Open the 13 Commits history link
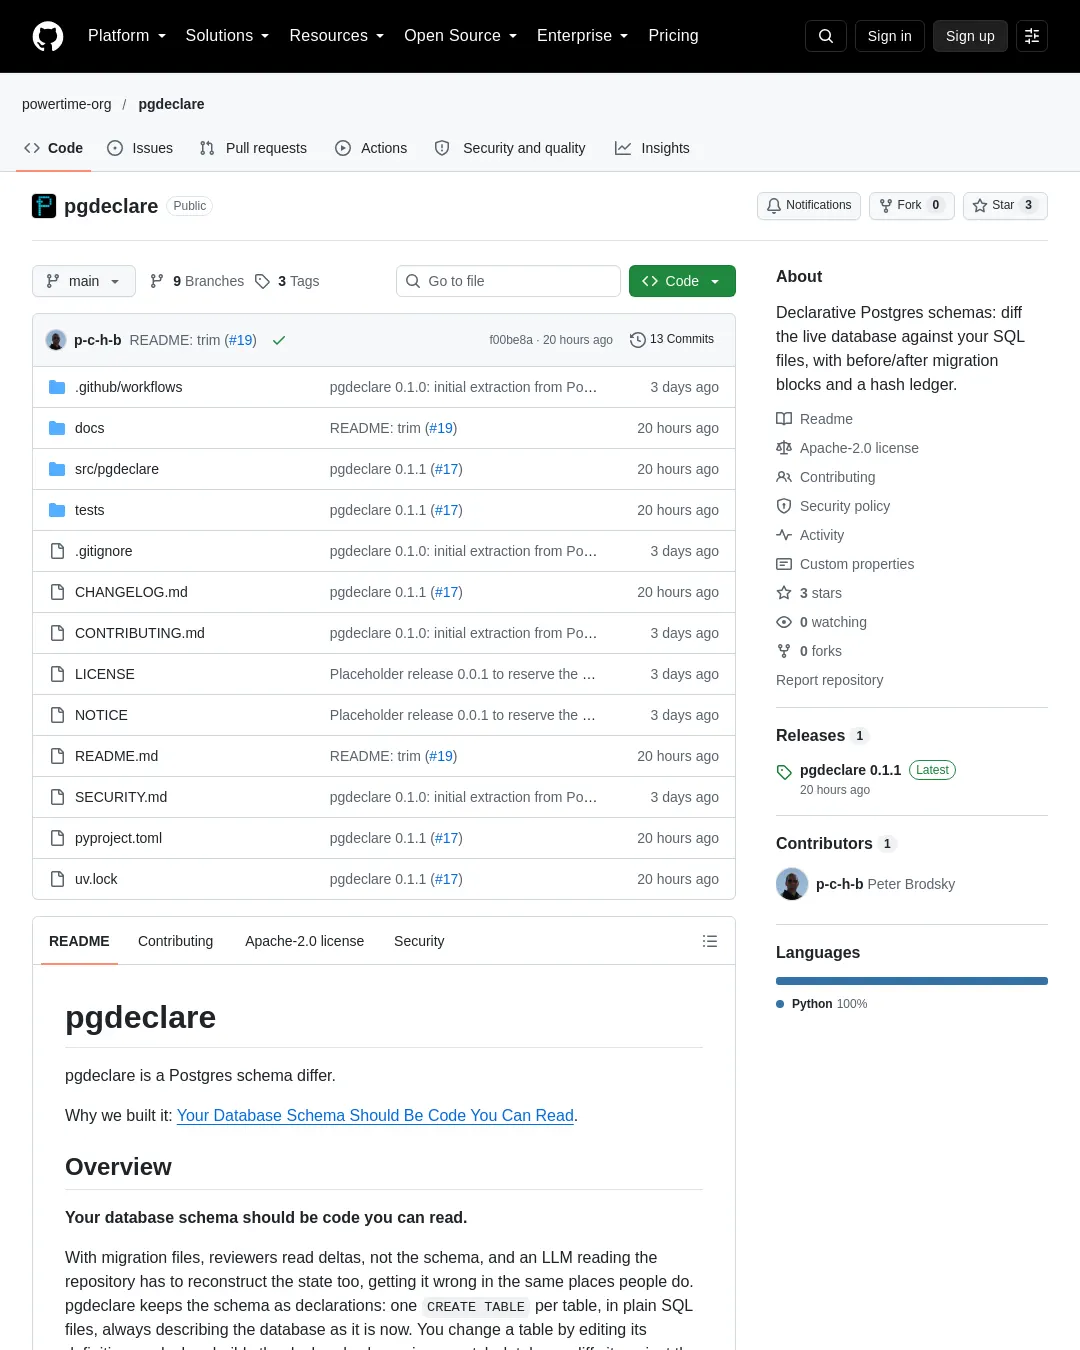 (672, 340)
